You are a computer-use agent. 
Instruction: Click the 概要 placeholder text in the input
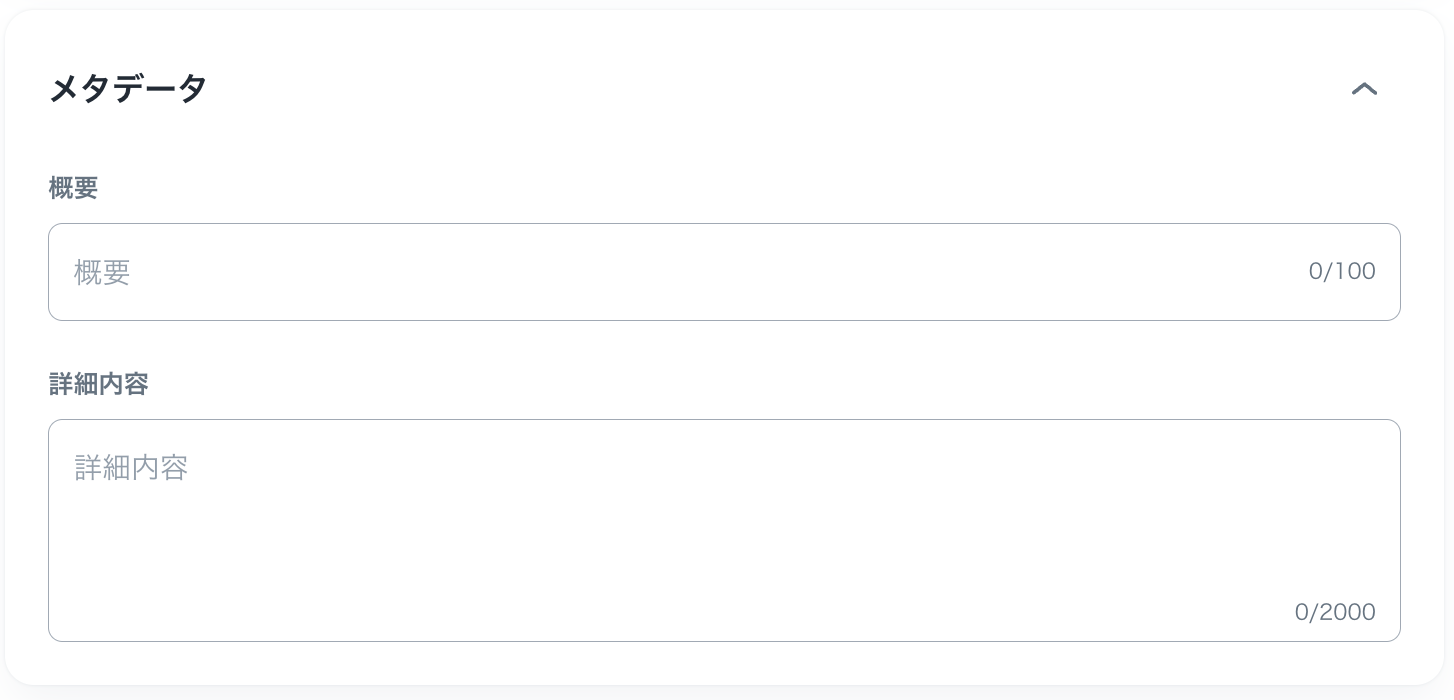102,272
